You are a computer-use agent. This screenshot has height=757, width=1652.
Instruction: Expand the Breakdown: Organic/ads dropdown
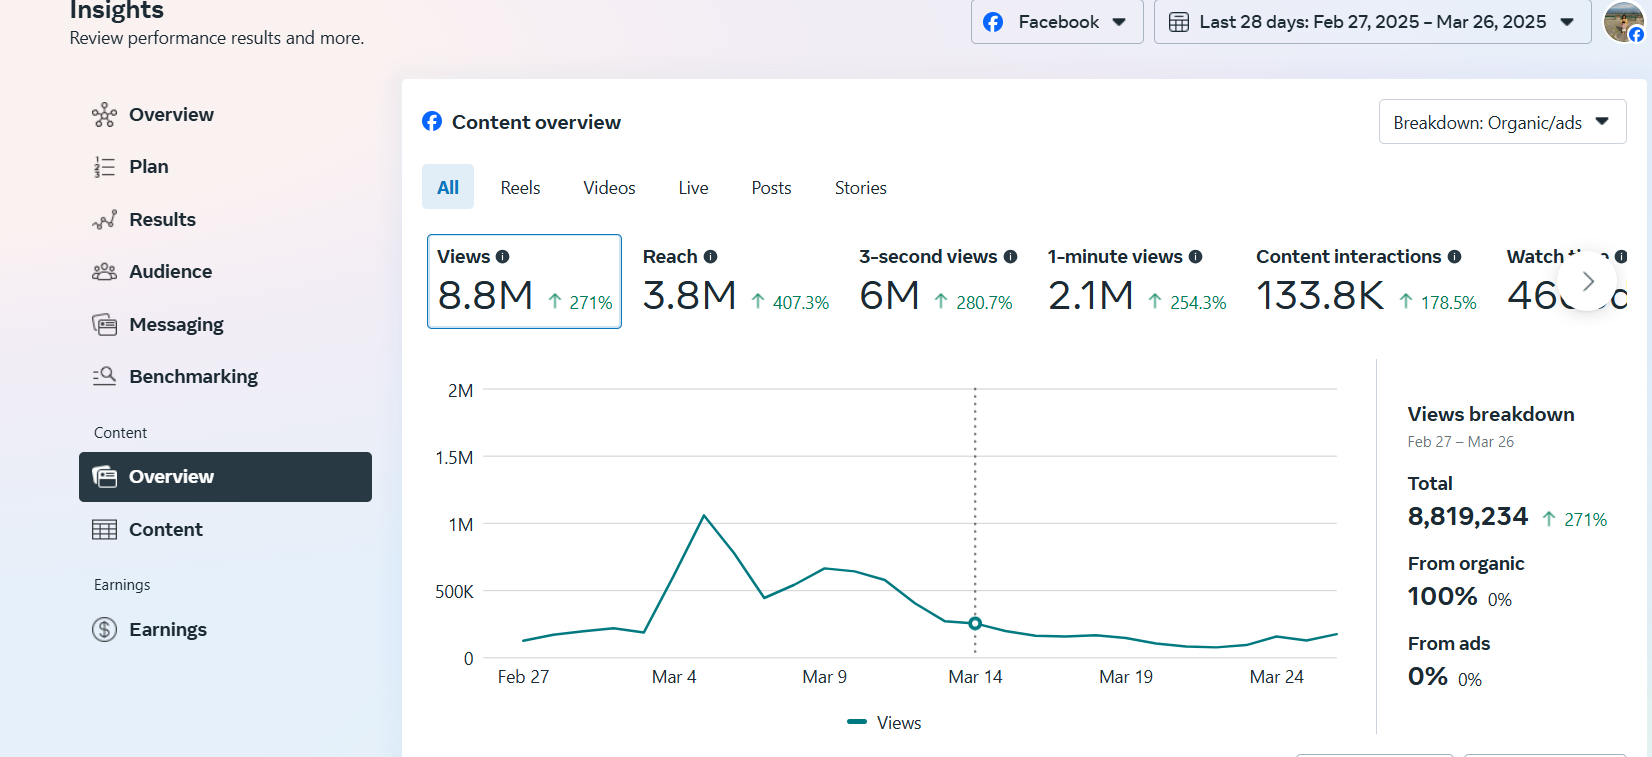[x=1502, y=122]
